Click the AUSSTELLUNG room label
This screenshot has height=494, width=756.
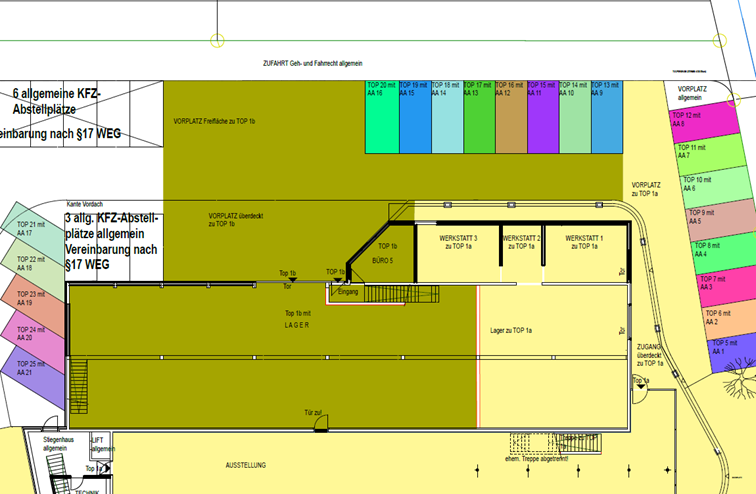[247, 467]
